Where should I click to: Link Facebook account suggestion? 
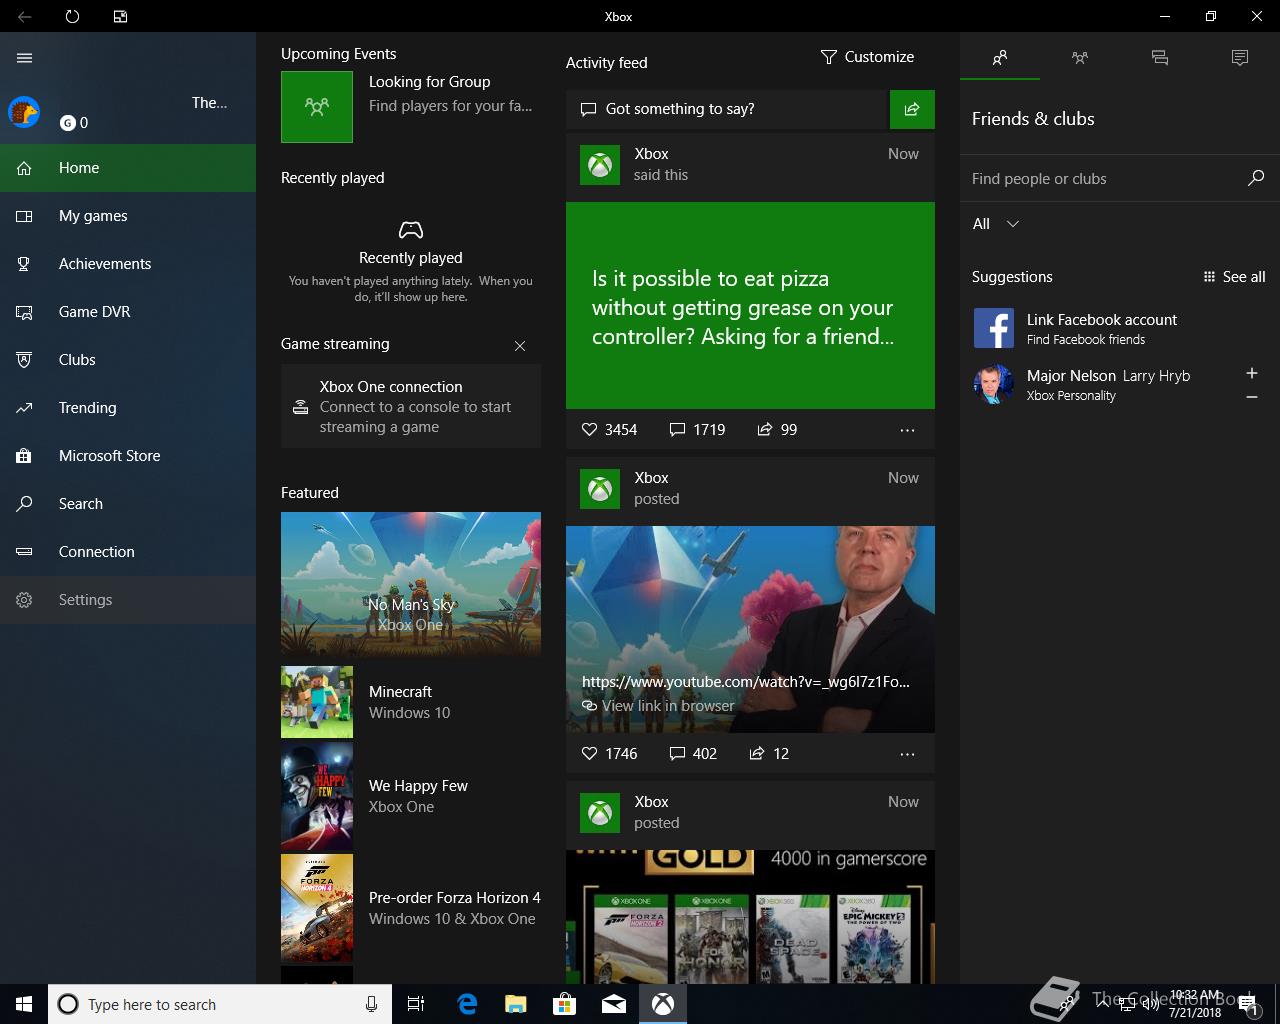click(x=1120, y=328)
